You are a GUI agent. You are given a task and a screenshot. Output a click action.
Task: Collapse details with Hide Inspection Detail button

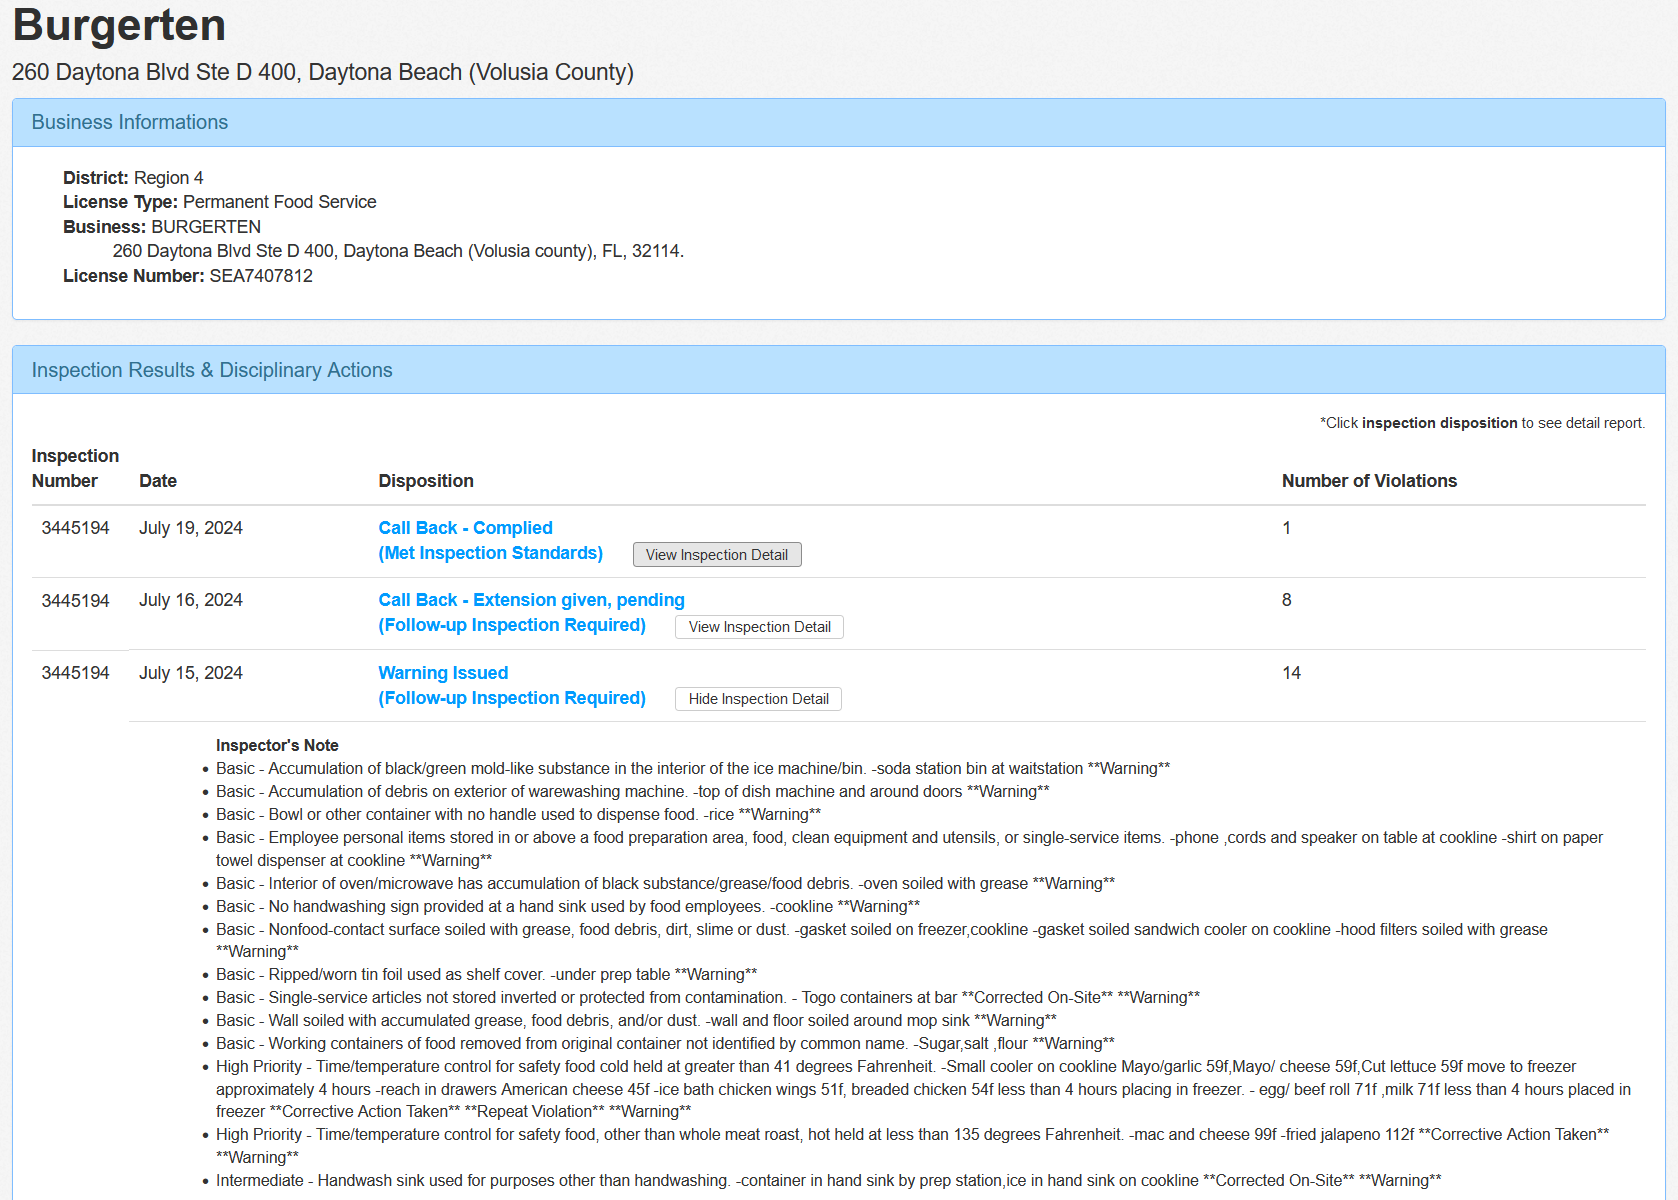tap(758, 699)
